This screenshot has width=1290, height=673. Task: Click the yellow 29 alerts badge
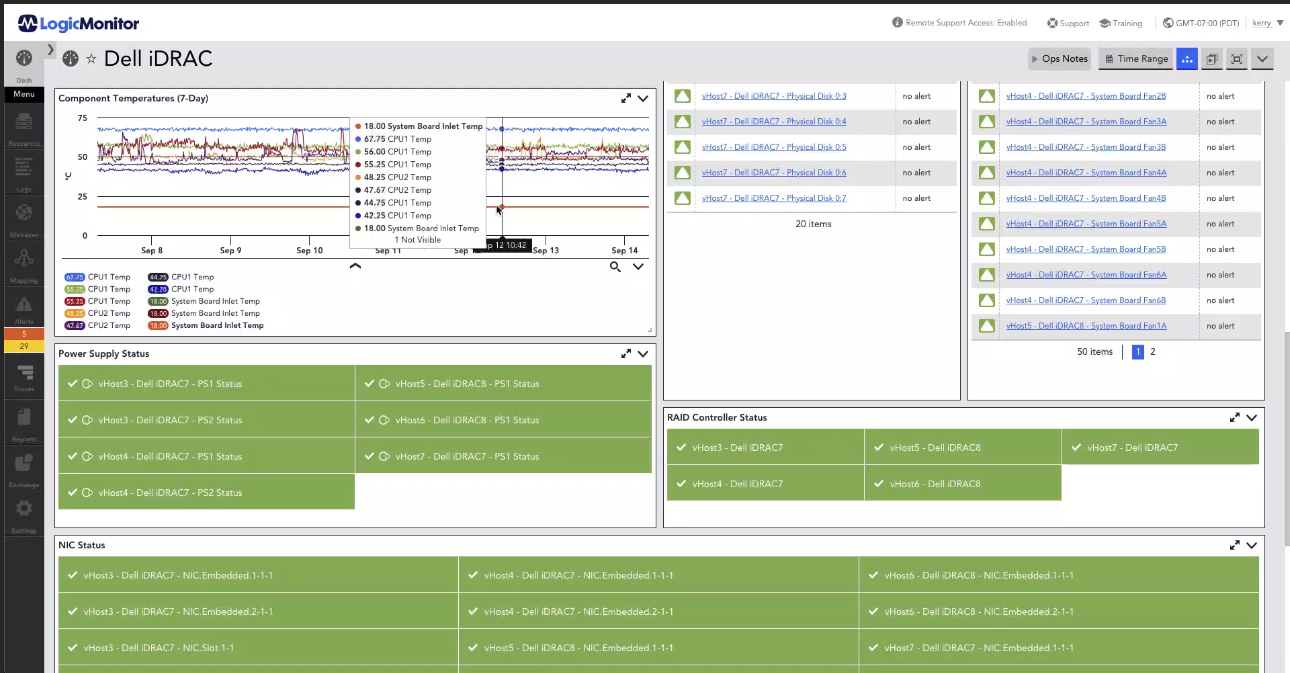24,346
